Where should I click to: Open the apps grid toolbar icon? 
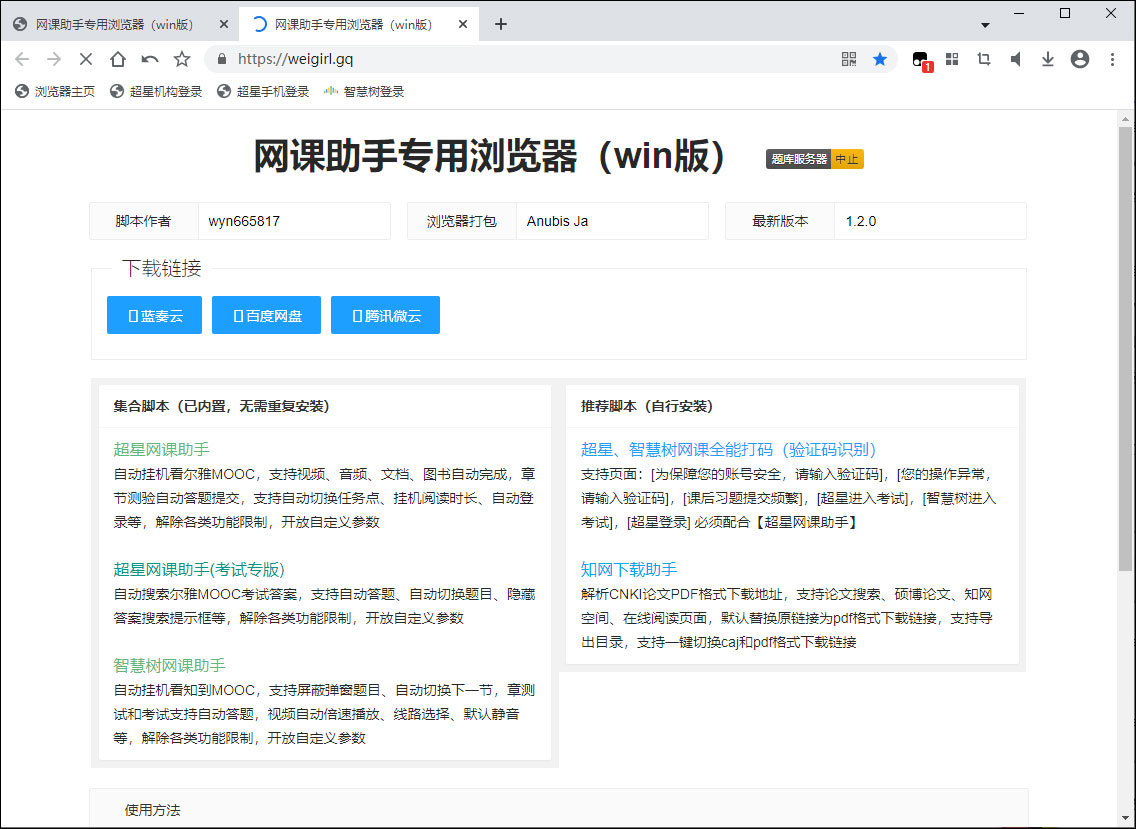click(x=952, y=59)
